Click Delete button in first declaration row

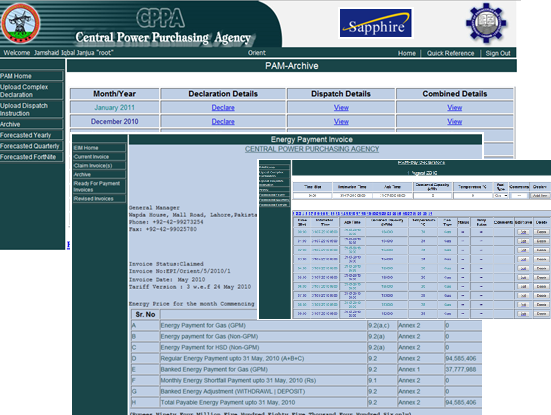542,232
